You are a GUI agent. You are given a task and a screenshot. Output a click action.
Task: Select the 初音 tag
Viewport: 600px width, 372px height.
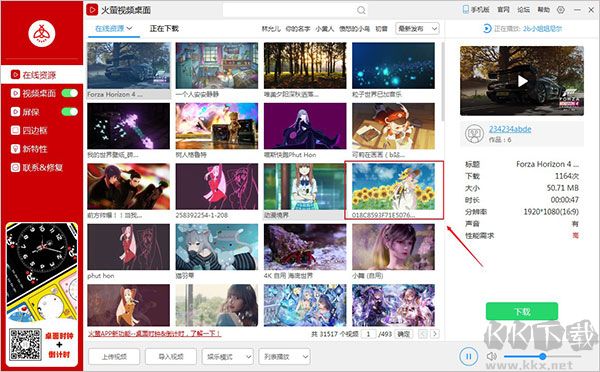click(381, 29)
